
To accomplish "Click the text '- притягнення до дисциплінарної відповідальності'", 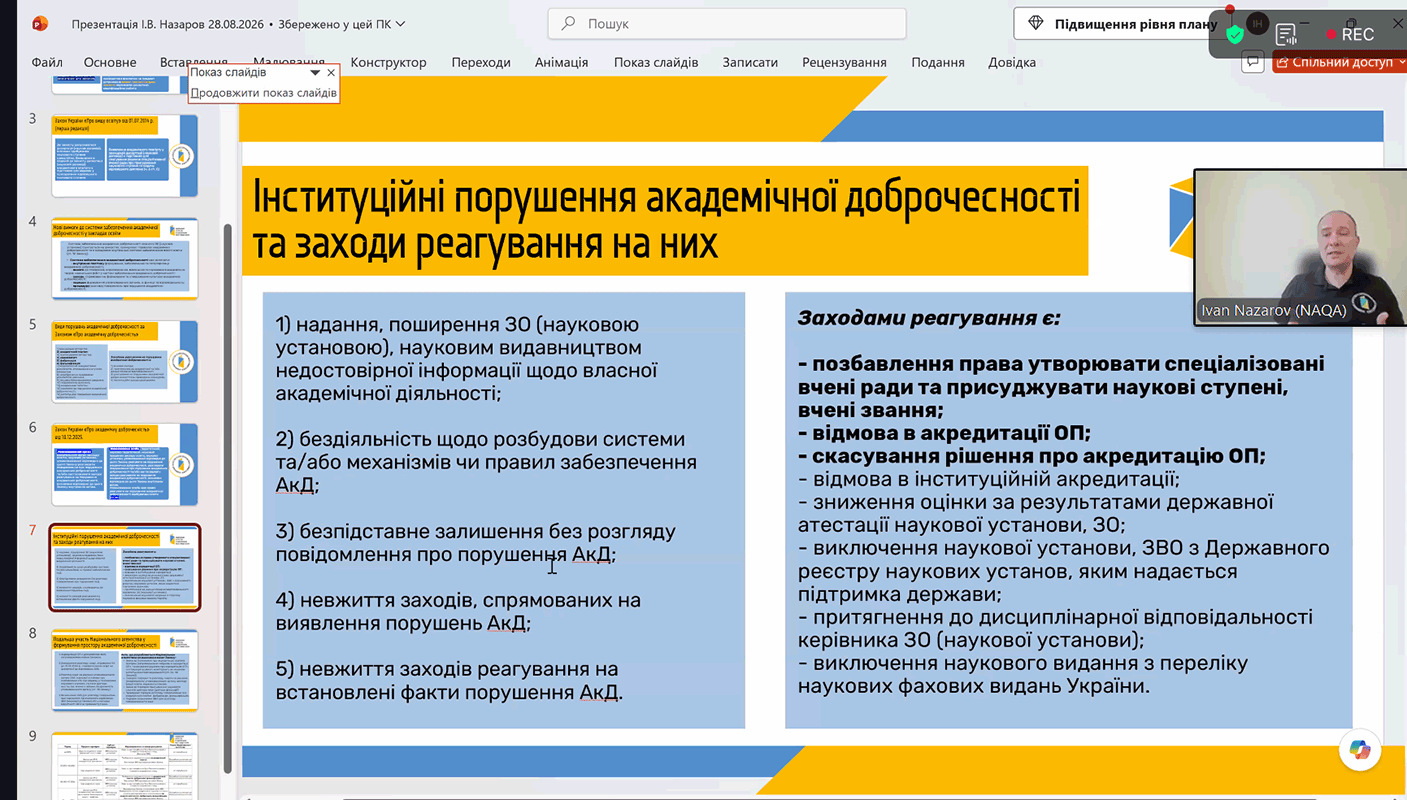I will [x=1055, y=617].
